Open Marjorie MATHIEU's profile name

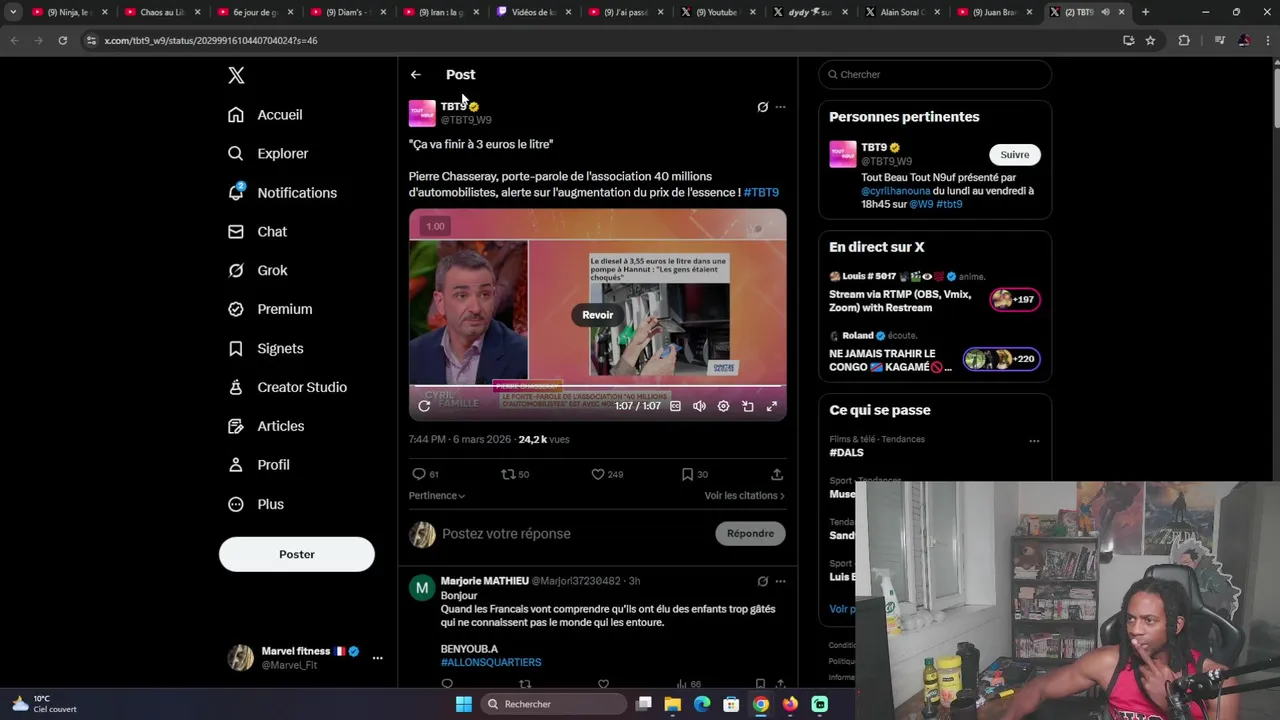pos(484,581)
